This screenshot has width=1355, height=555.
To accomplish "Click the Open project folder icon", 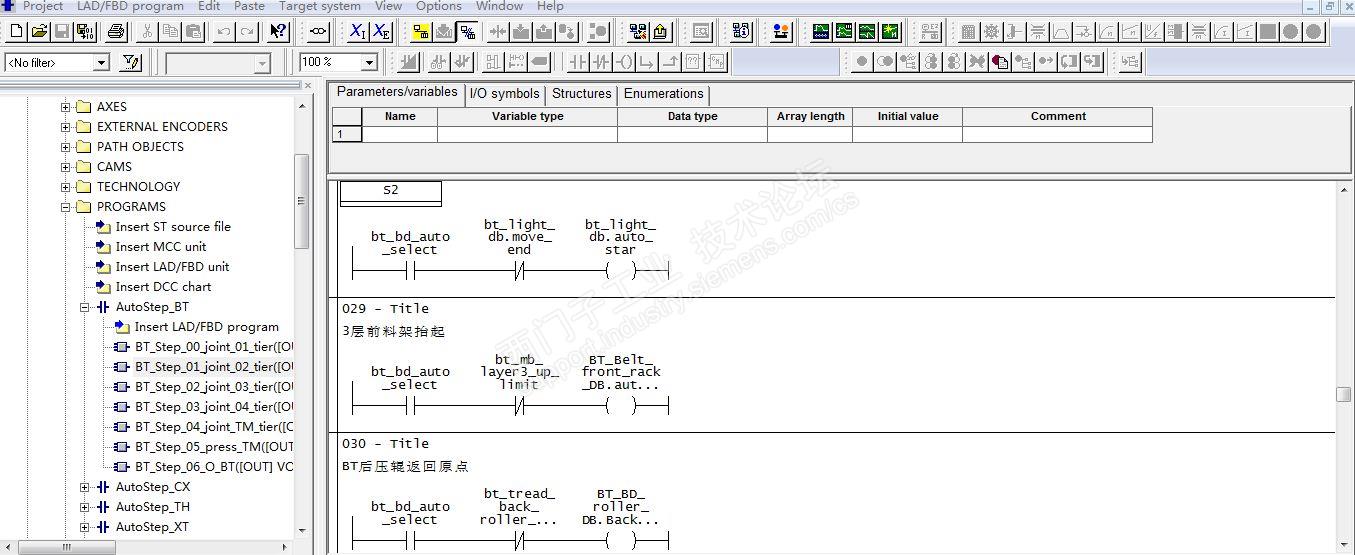I will pos(39,32).
